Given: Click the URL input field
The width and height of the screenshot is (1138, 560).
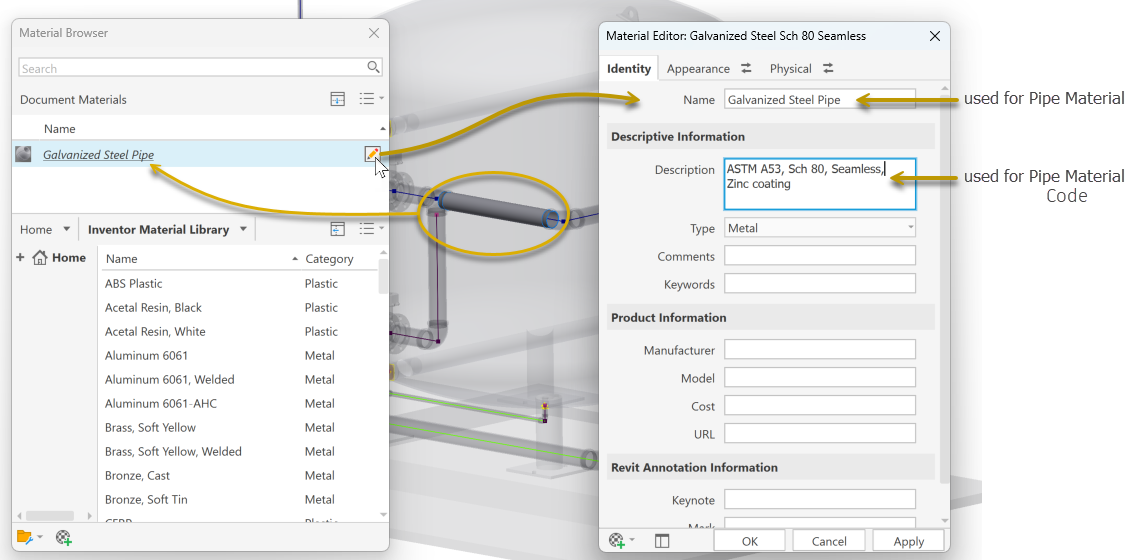Looking at the screenshot, I should click(819, 434).
